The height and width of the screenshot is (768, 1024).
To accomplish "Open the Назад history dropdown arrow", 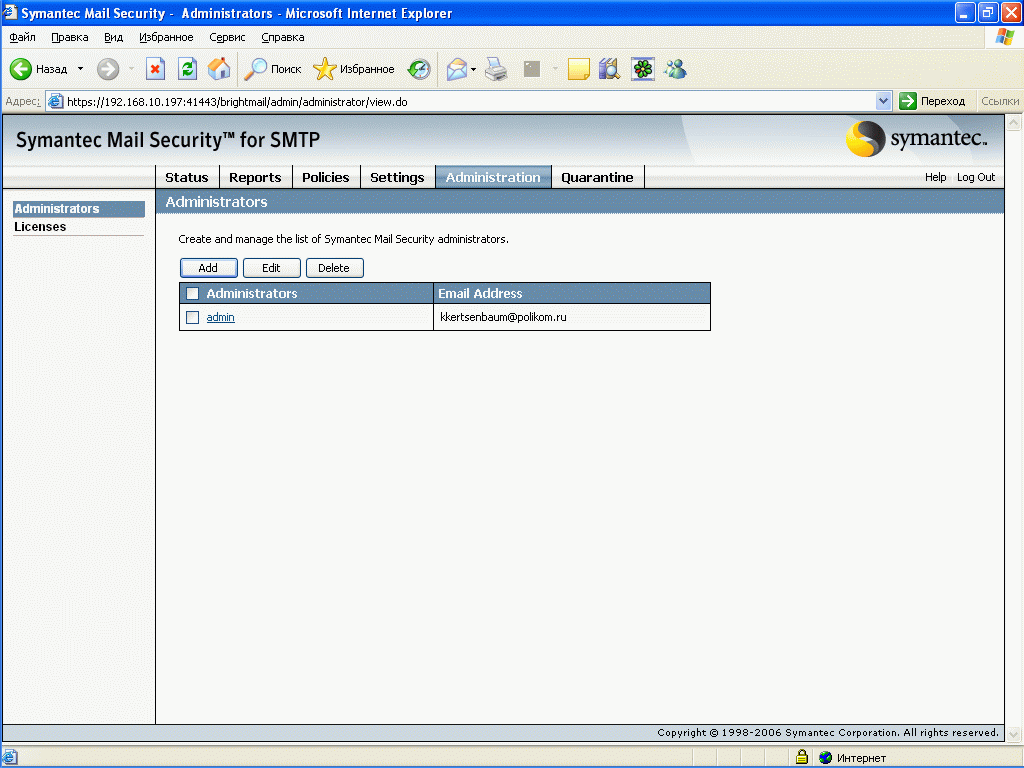I will point(80,69).
